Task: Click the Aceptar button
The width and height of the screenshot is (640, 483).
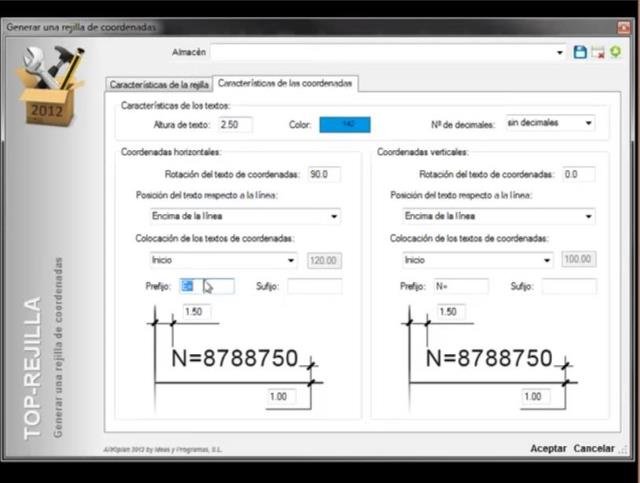Action: point(548,448)
